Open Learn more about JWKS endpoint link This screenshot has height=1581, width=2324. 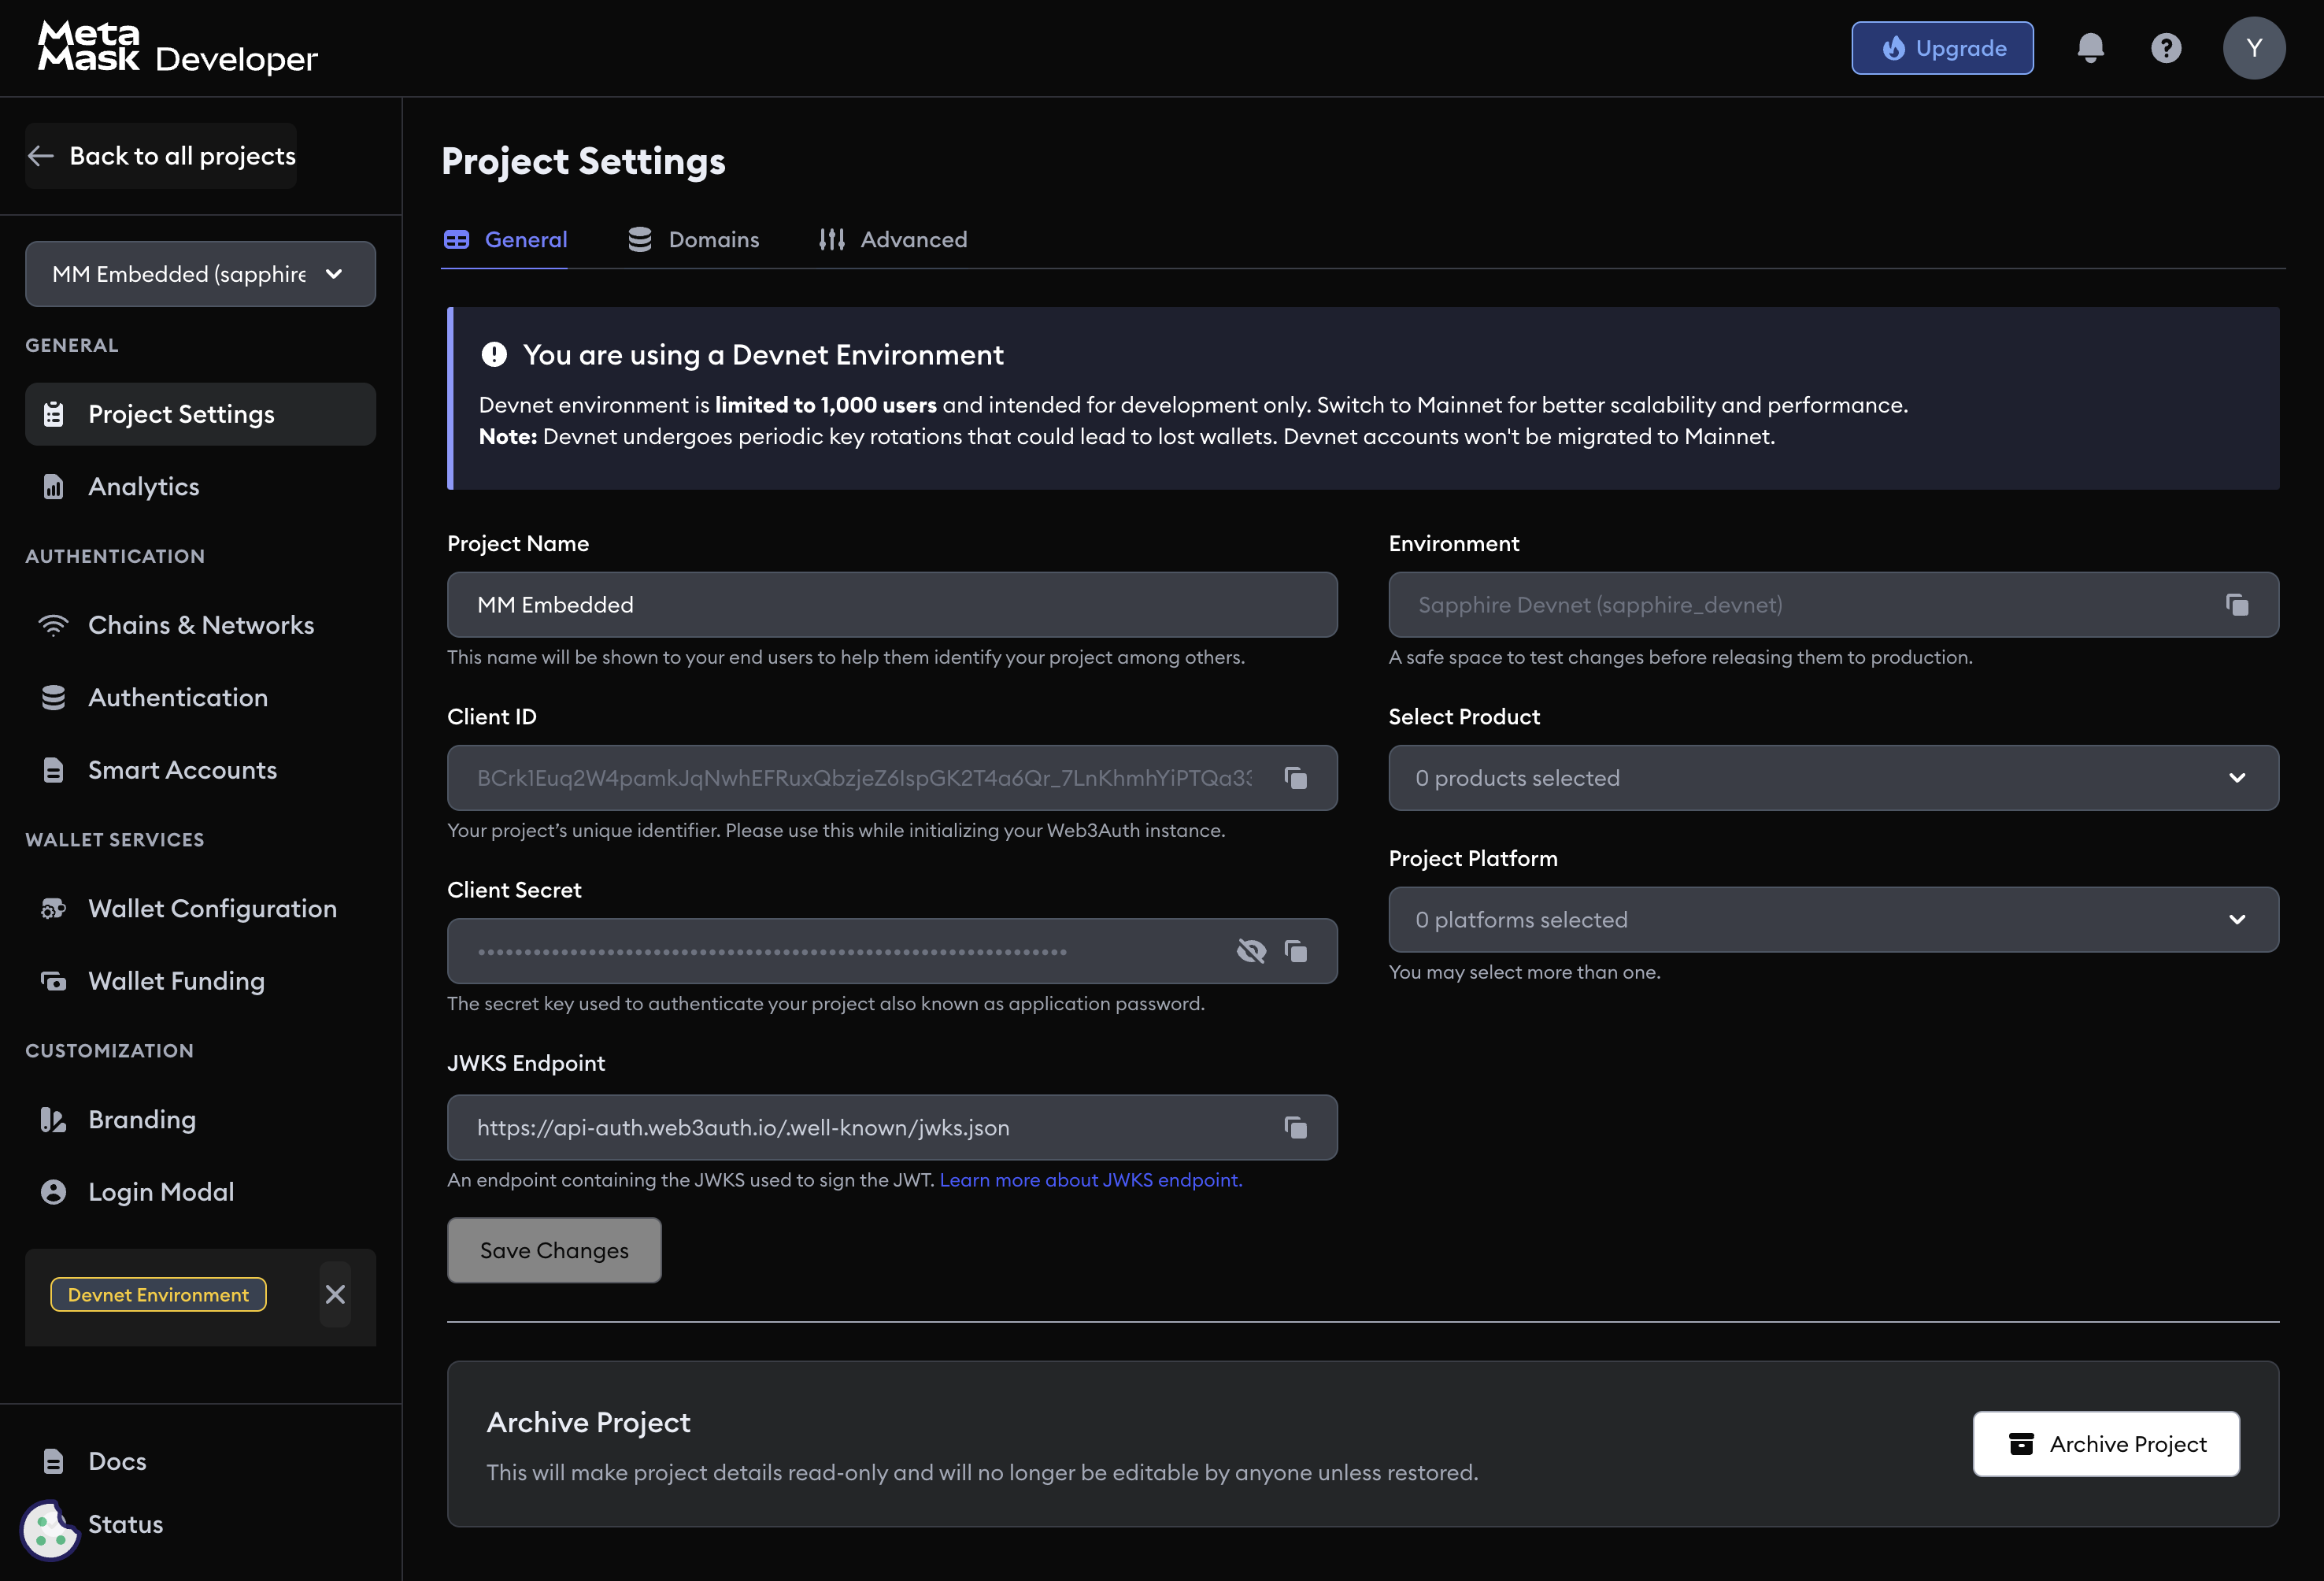point(1091,1180)
